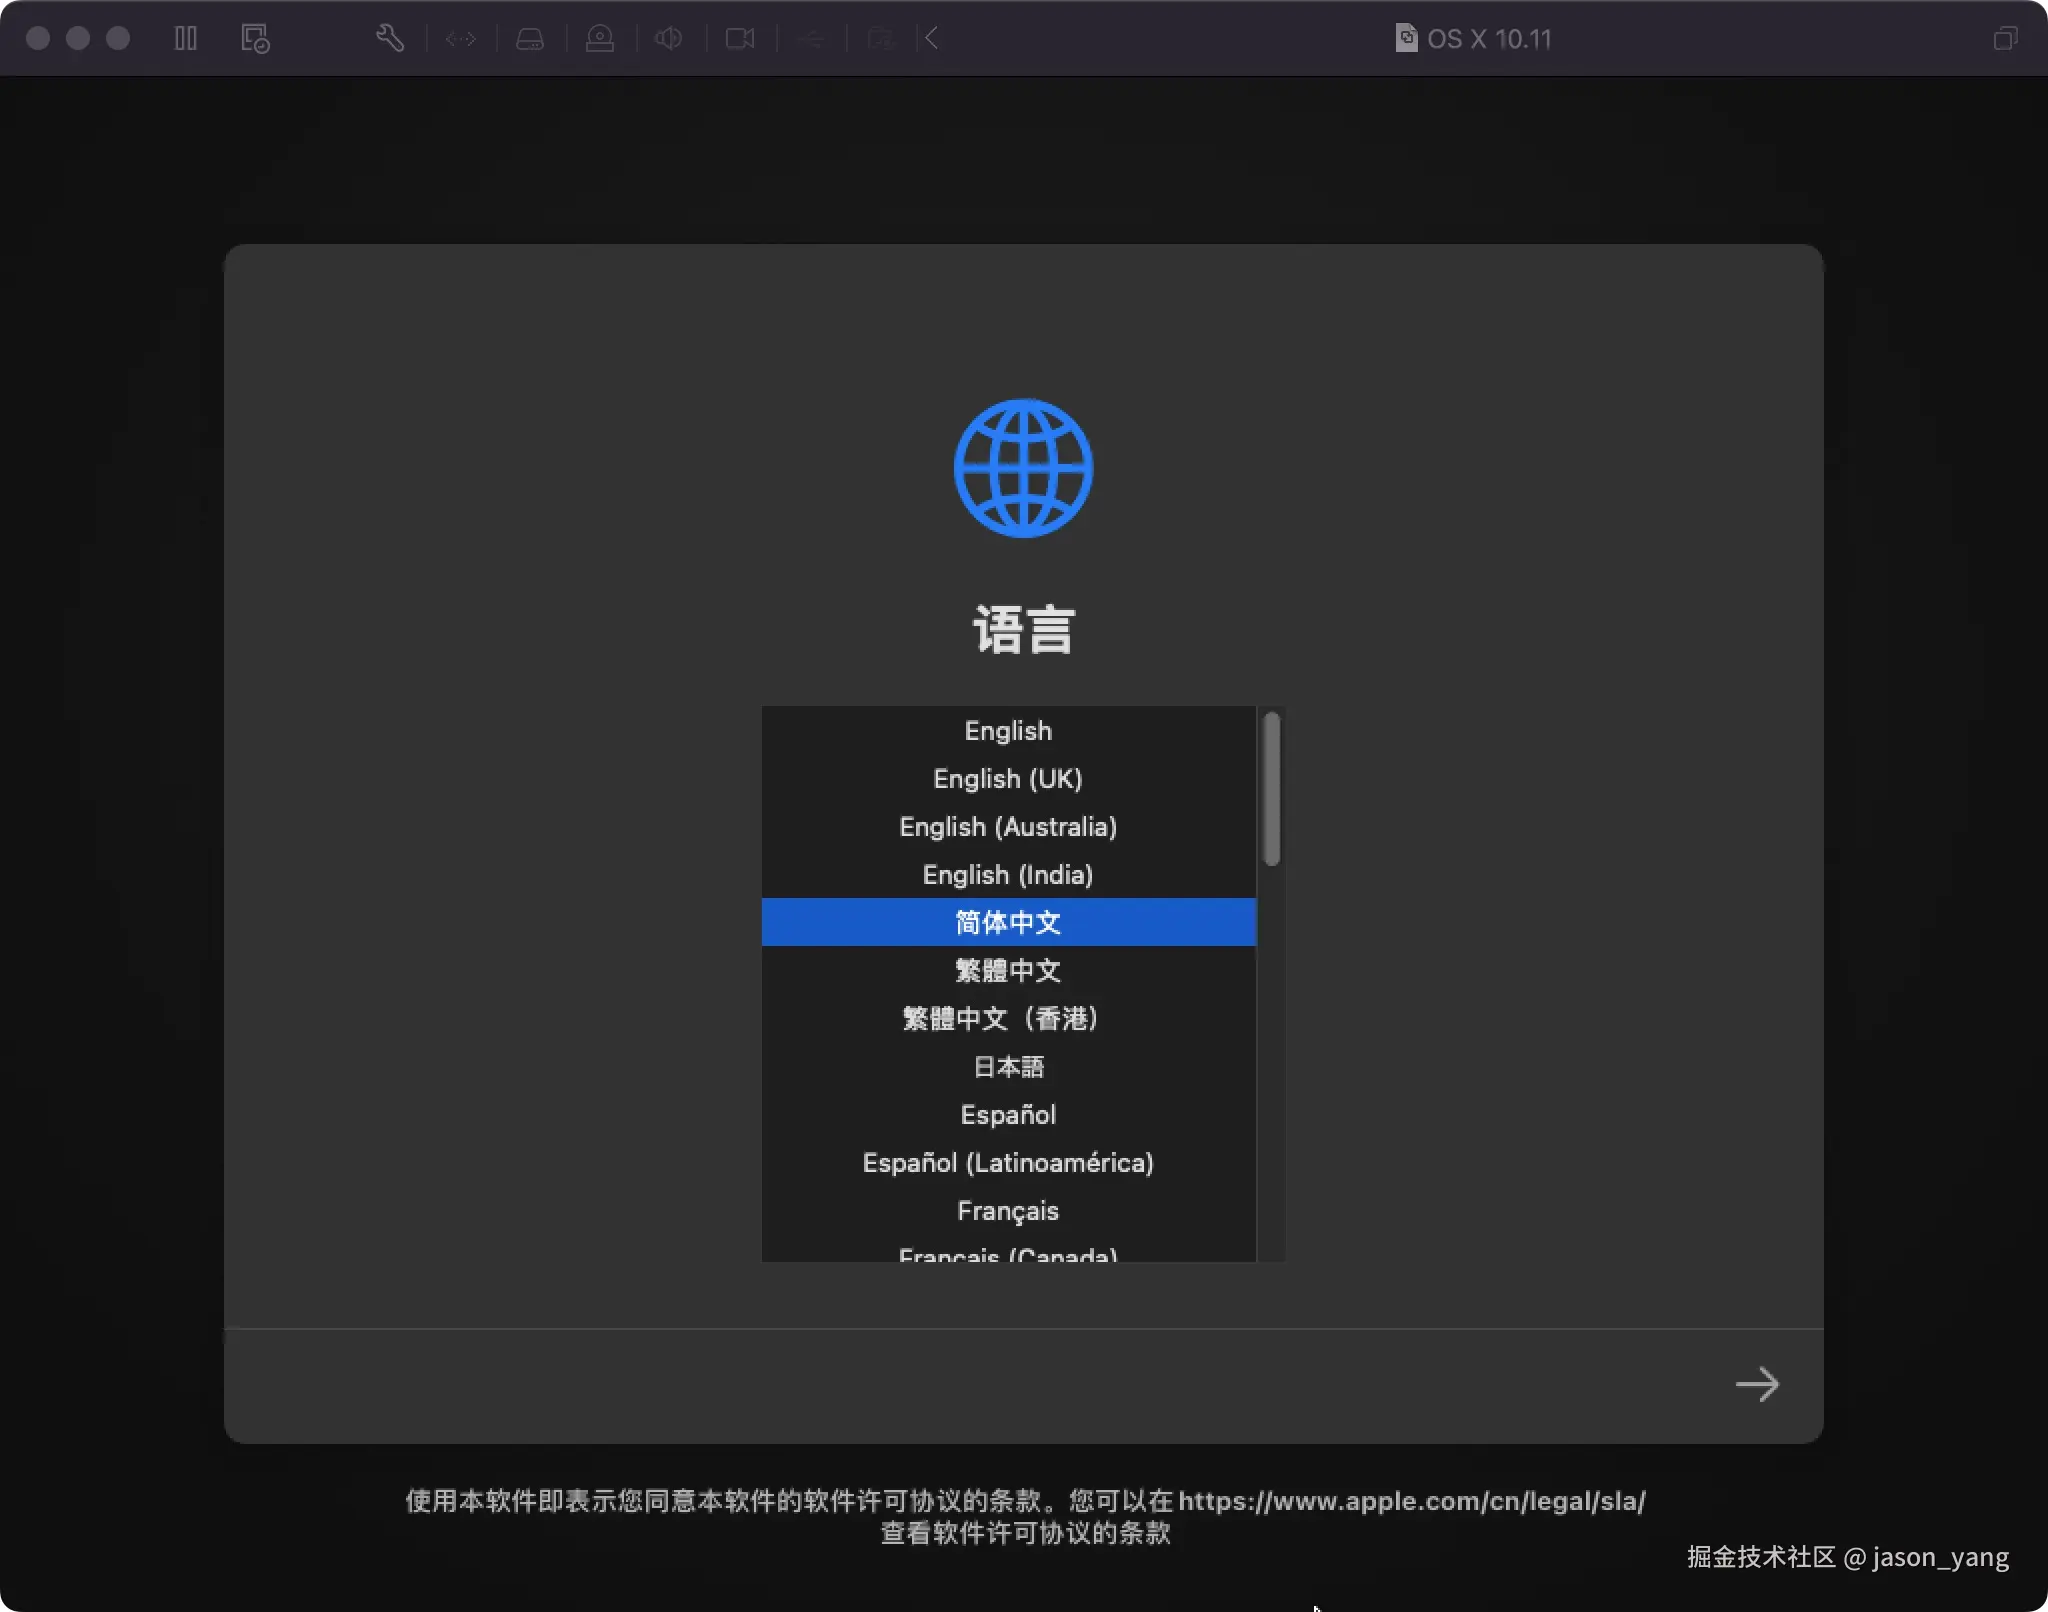Image resolution: width=2048 pixels, height=1612 pixels.
Task: Select English (UK) language
Action: pos(1008,779)
